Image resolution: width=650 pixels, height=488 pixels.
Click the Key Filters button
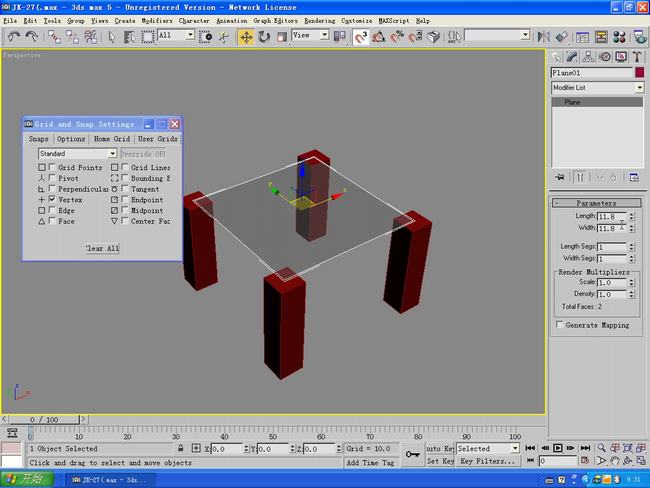[x=488, y=461]
